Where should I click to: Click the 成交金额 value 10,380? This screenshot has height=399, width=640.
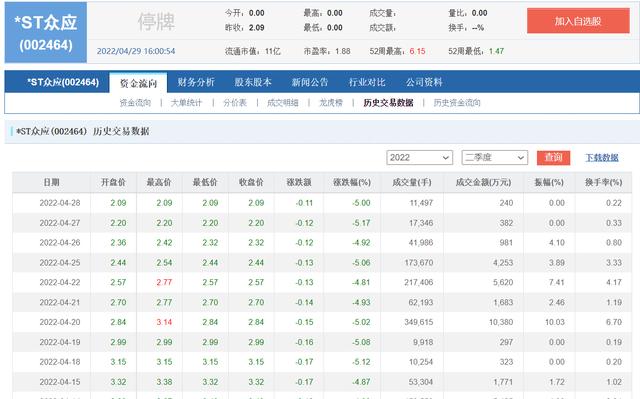click(x=501, y=322)
